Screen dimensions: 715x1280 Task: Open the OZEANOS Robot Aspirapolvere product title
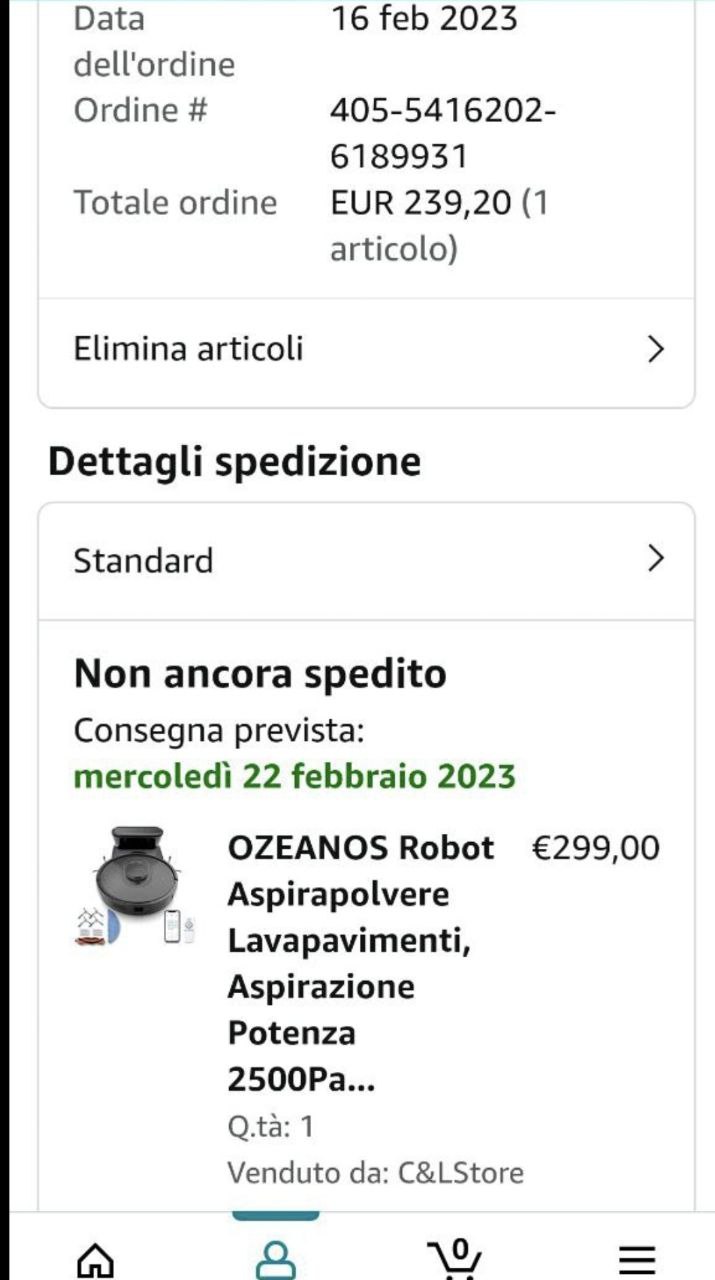coord(360,963)
